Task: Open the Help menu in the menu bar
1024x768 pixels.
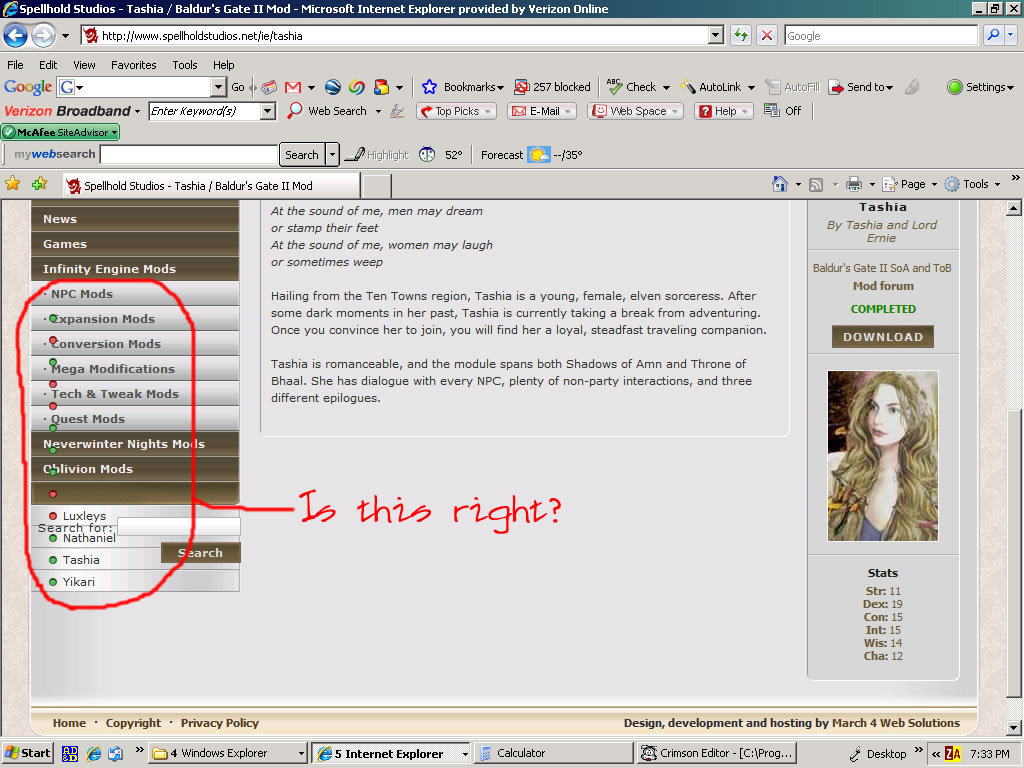Action: pos(223,65)
